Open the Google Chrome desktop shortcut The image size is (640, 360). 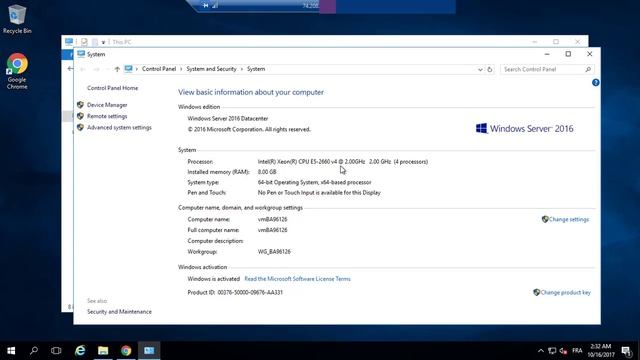[17, 71]
